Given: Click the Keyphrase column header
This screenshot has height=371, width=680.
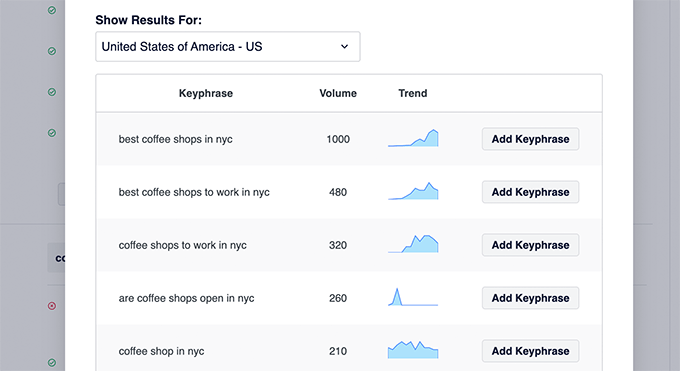Looking at the screenshot, I should point(206,93).
